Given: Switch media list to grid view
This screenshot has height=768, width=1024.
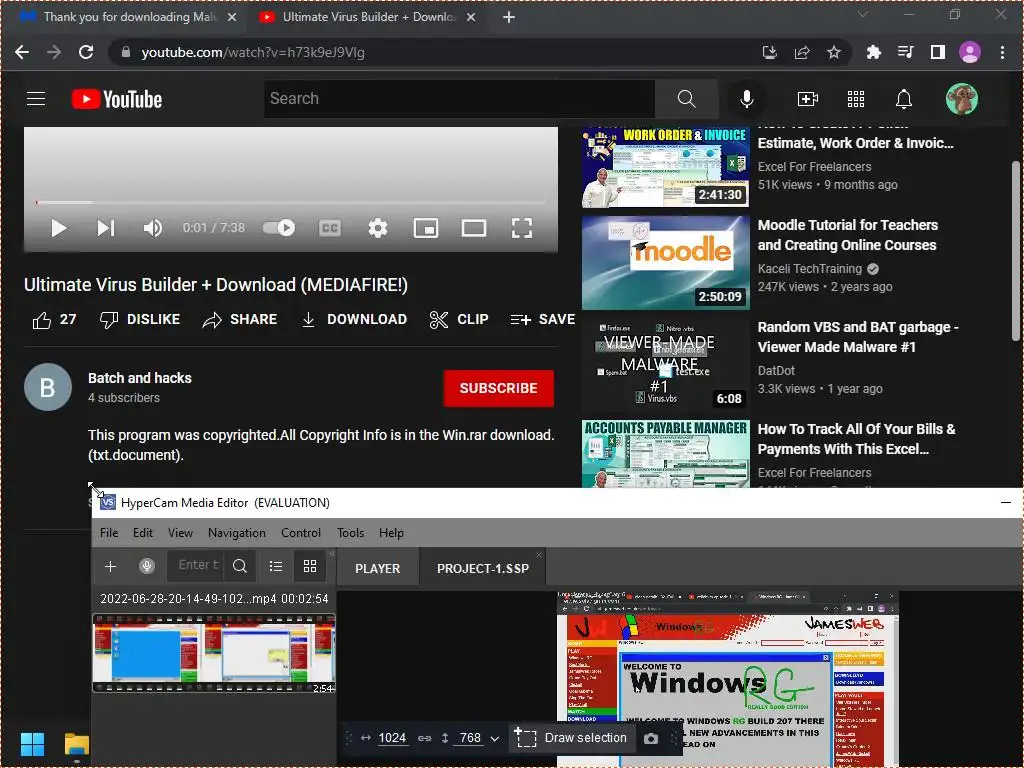Looking at the screenshot, I should (x=310, y=566).
